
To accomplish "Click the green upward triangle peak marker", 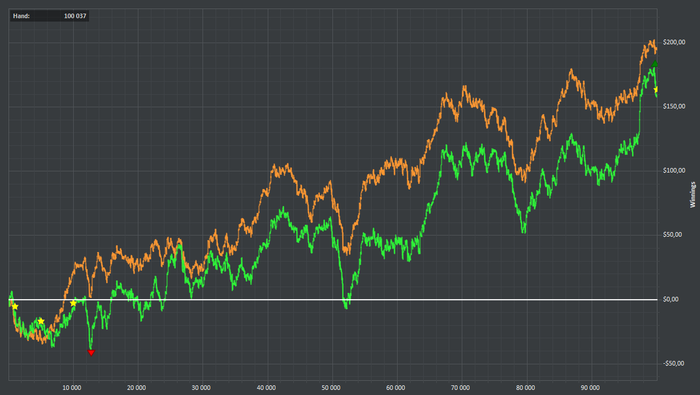I will [x=654, y=64].
